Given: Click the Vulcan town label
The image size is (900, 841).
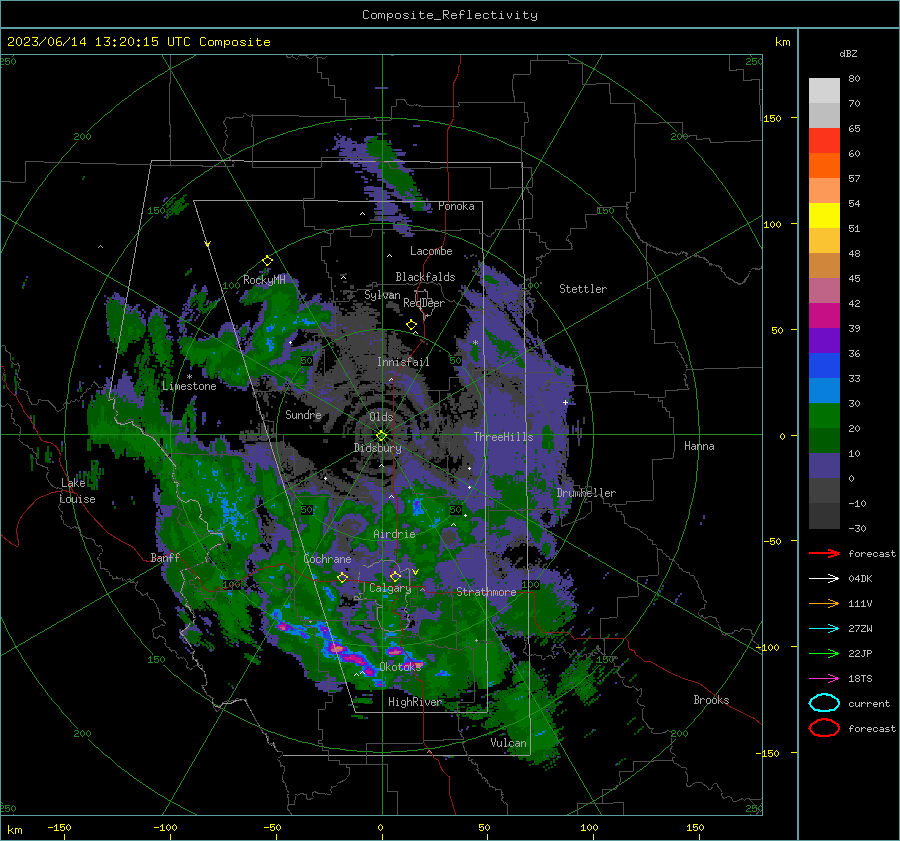Looking at the screenshot, I should [x=508, y=743].
